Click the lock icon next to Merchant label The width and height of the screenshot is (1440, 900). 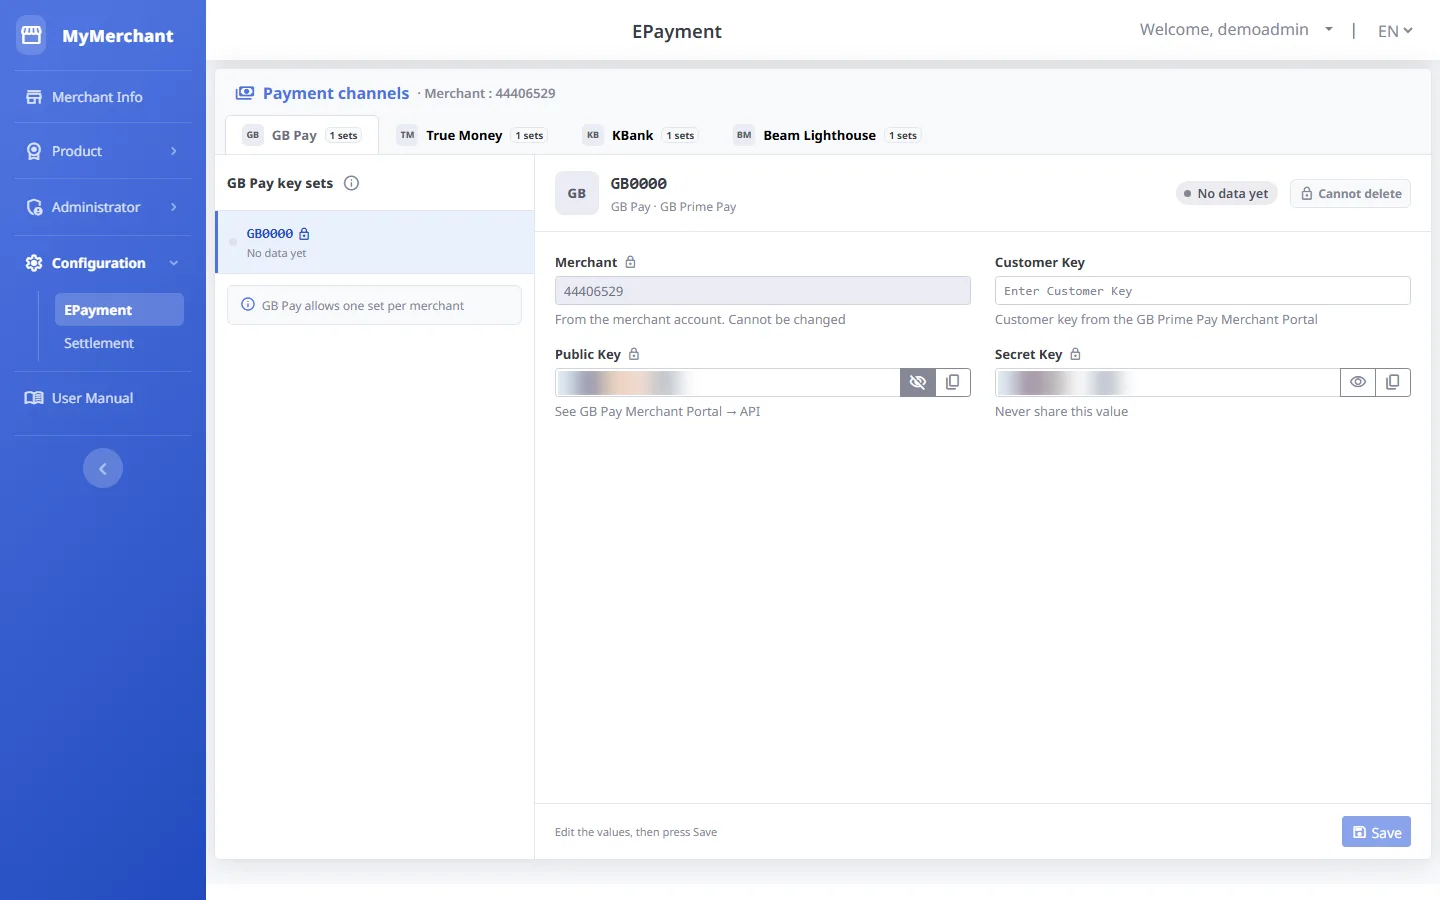[x=630, y=262]
